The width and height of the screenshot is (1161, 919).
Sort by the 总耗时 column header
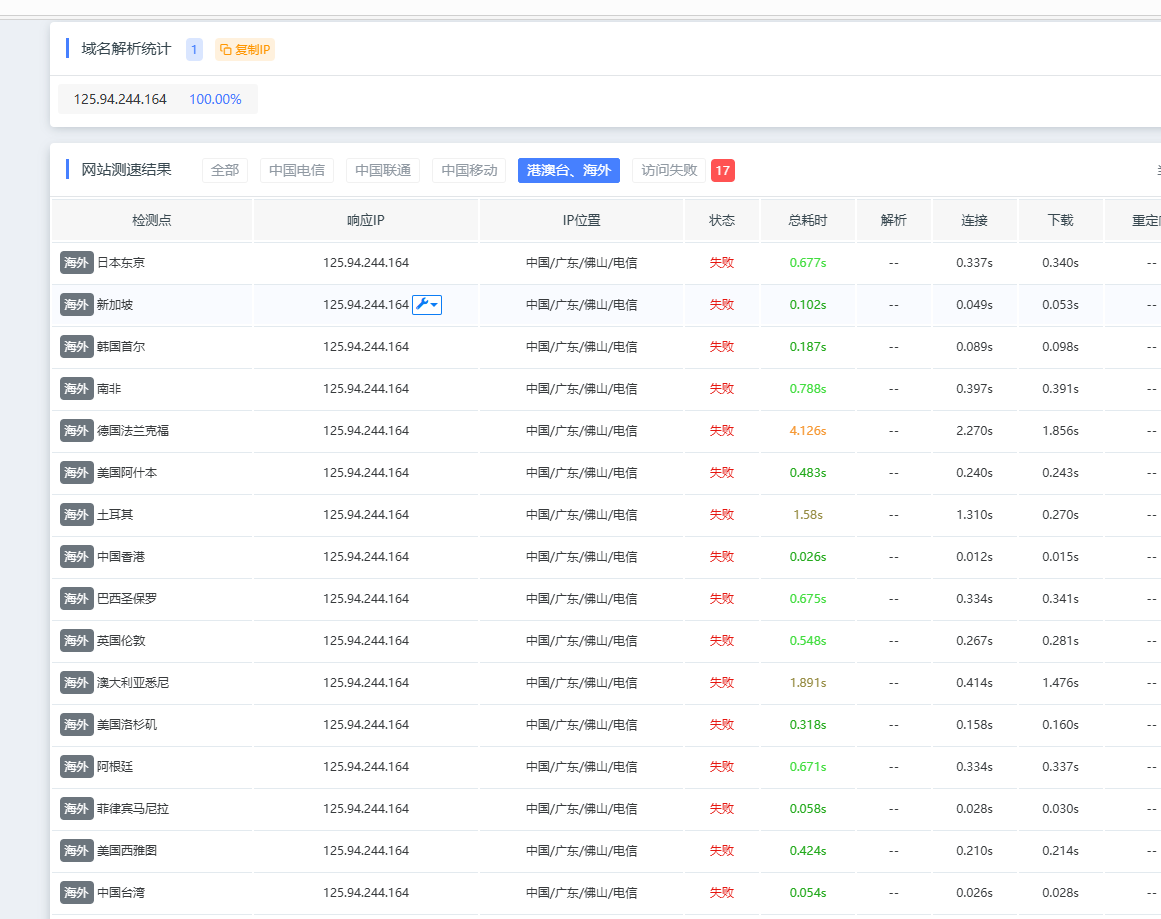point(808,220)
